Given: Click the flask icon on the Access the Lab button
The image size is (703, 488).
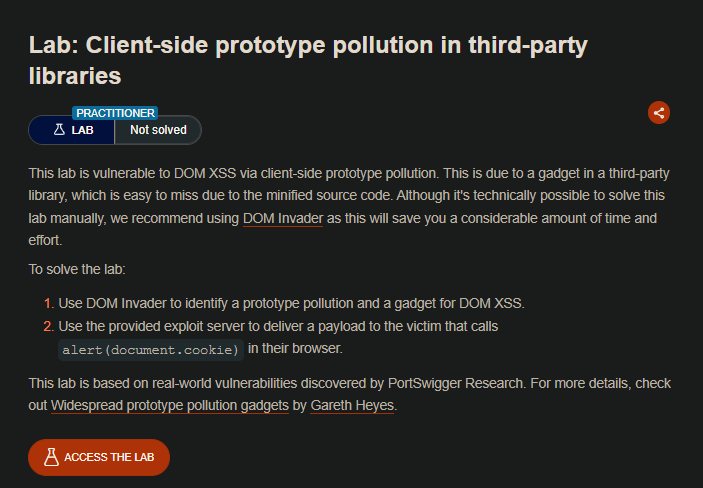Looking at the screenshot, I should (x=47, y=457).
